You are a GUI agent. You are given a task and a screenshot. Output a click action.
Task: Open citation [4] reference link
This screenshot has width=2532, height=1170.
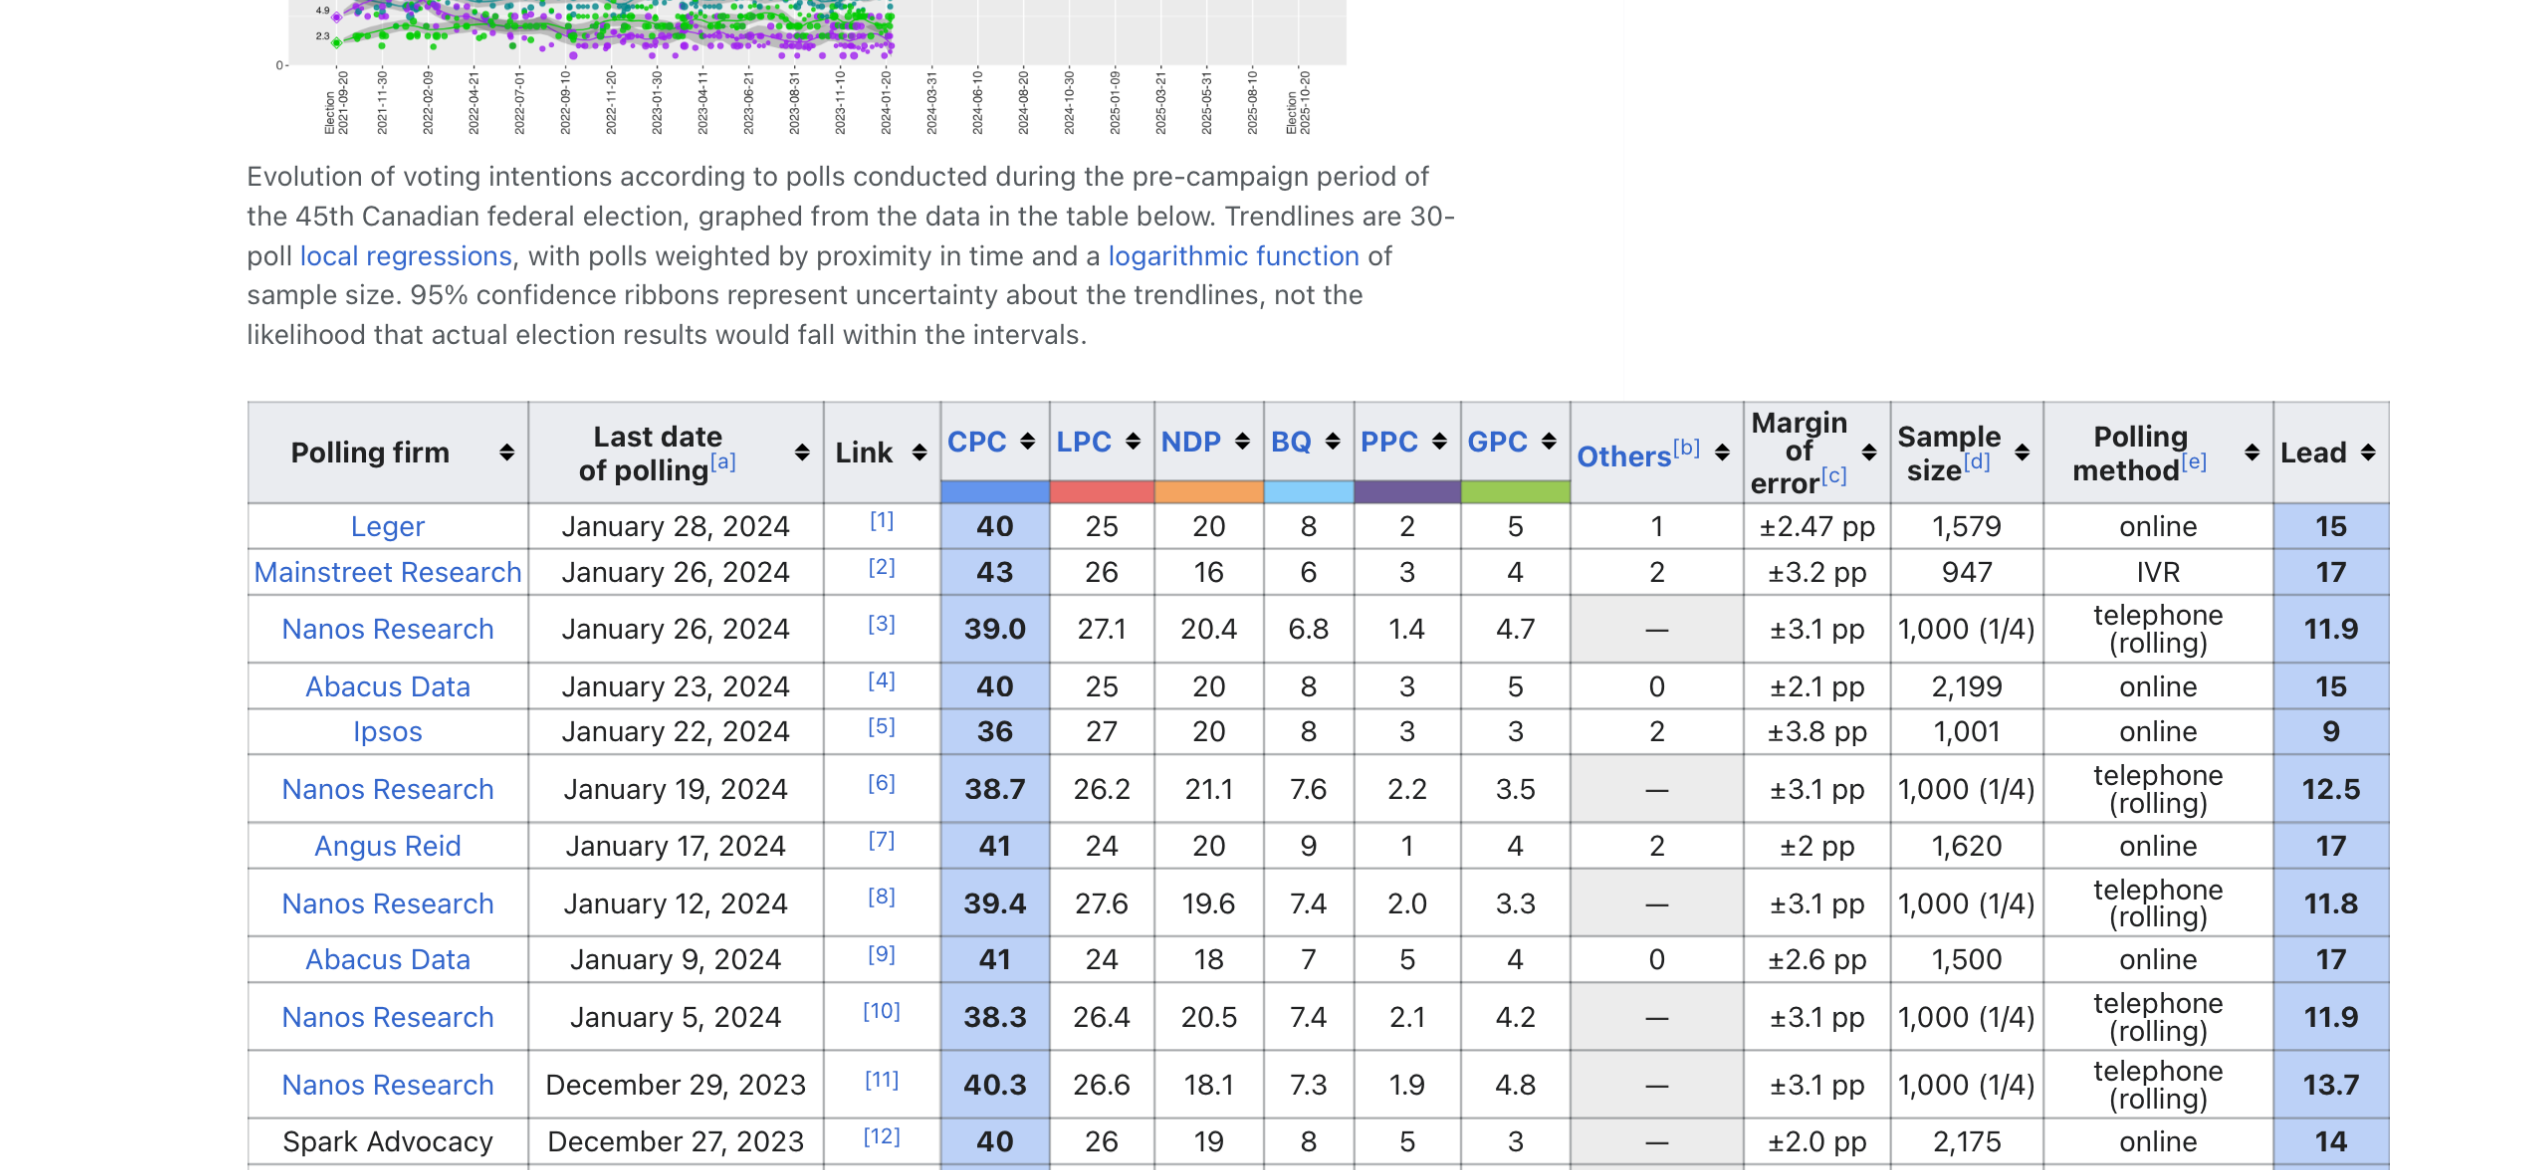click(882, 681)
